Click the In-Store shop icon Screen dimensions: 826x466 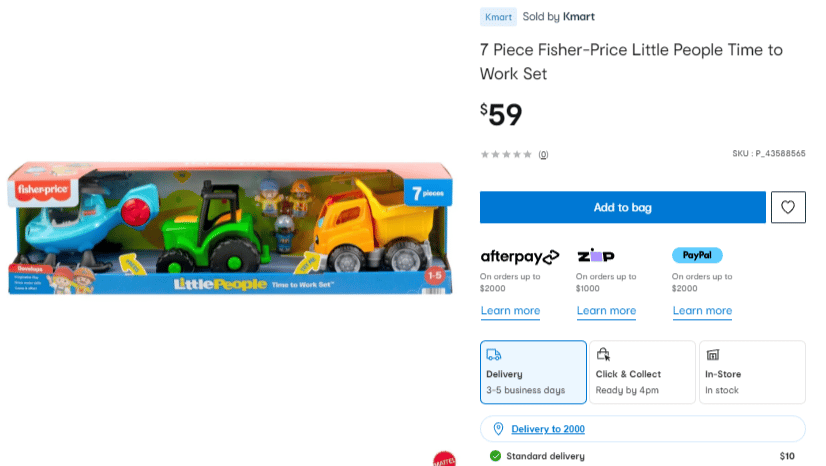point(713,354)
